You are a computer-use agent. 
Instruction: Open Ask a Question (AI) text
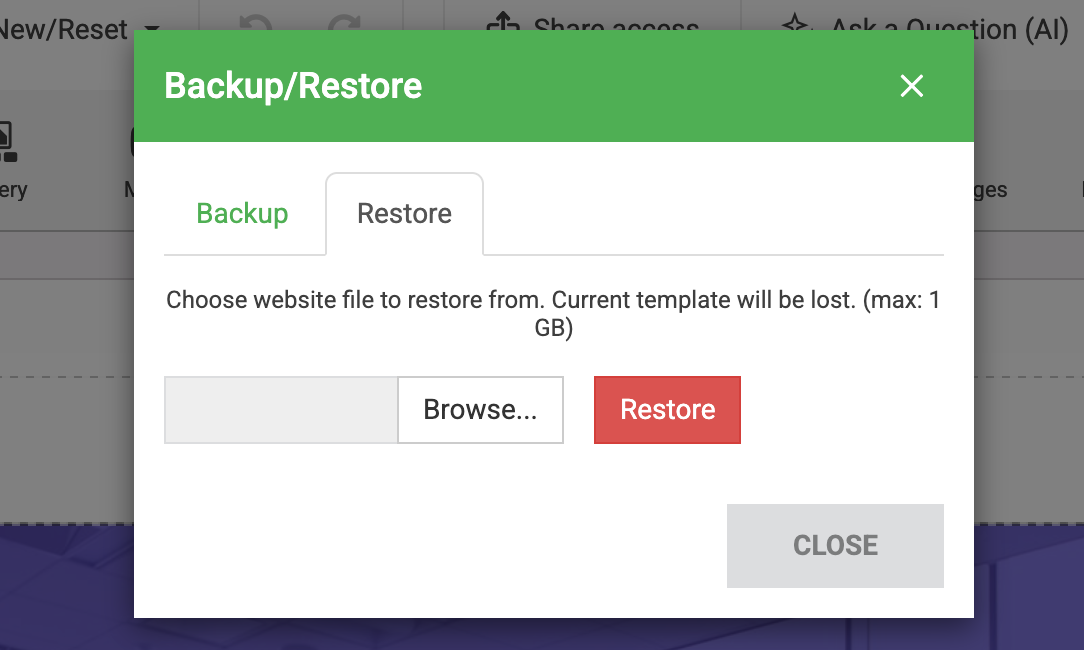pyautogui.click(x=950, y=28)
